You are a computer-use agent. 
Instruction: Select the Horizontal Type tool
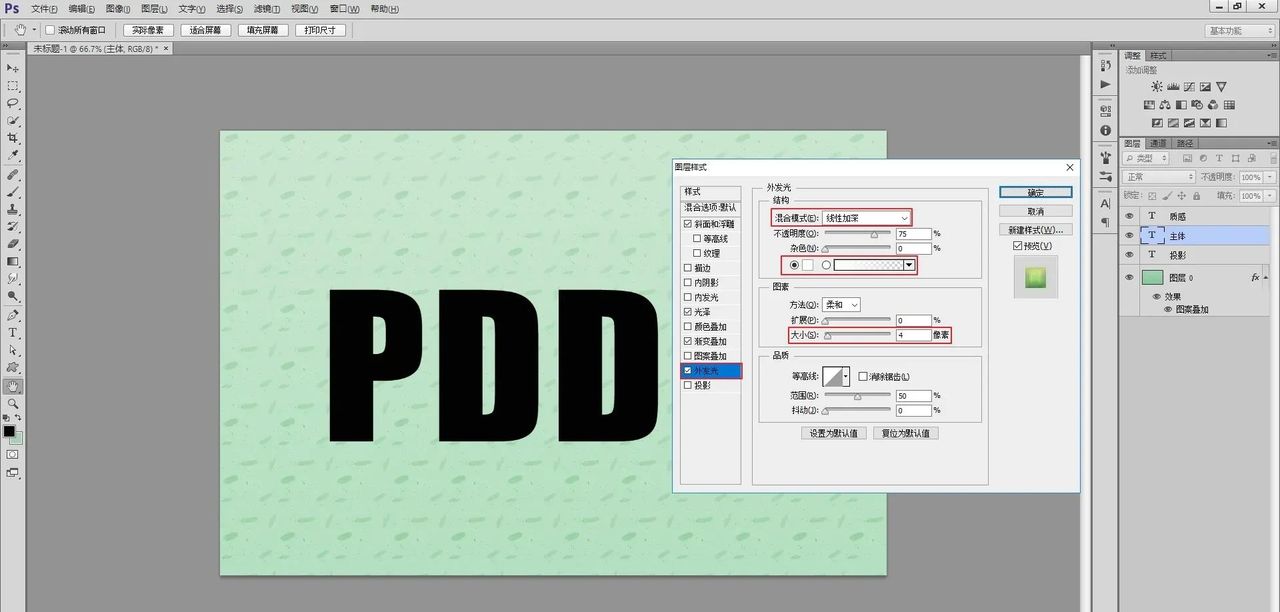[13, 332]
